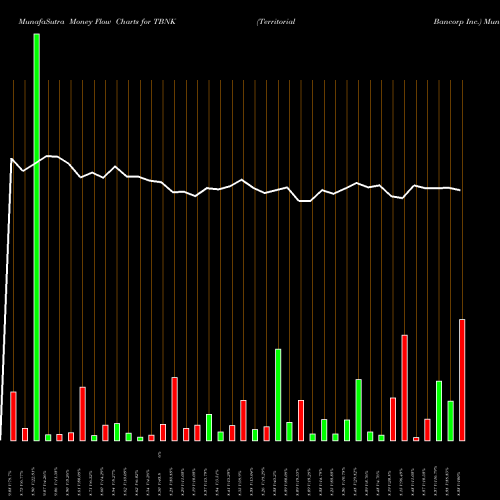500x500 pixels.
Task: Select the second-tallest red bar in the chart
Action: [405, 388]
